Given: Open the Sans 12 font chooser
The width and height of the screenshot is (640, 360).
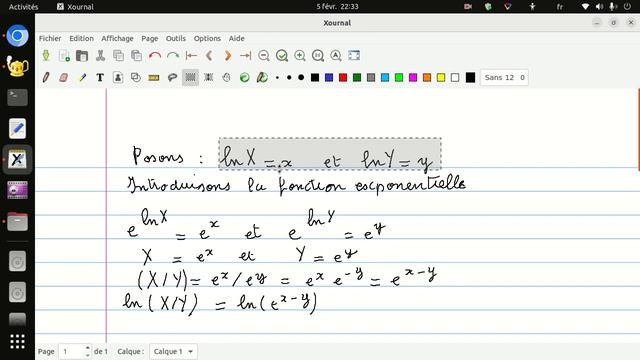Looking at the screenshot, I should coord(504,78).
